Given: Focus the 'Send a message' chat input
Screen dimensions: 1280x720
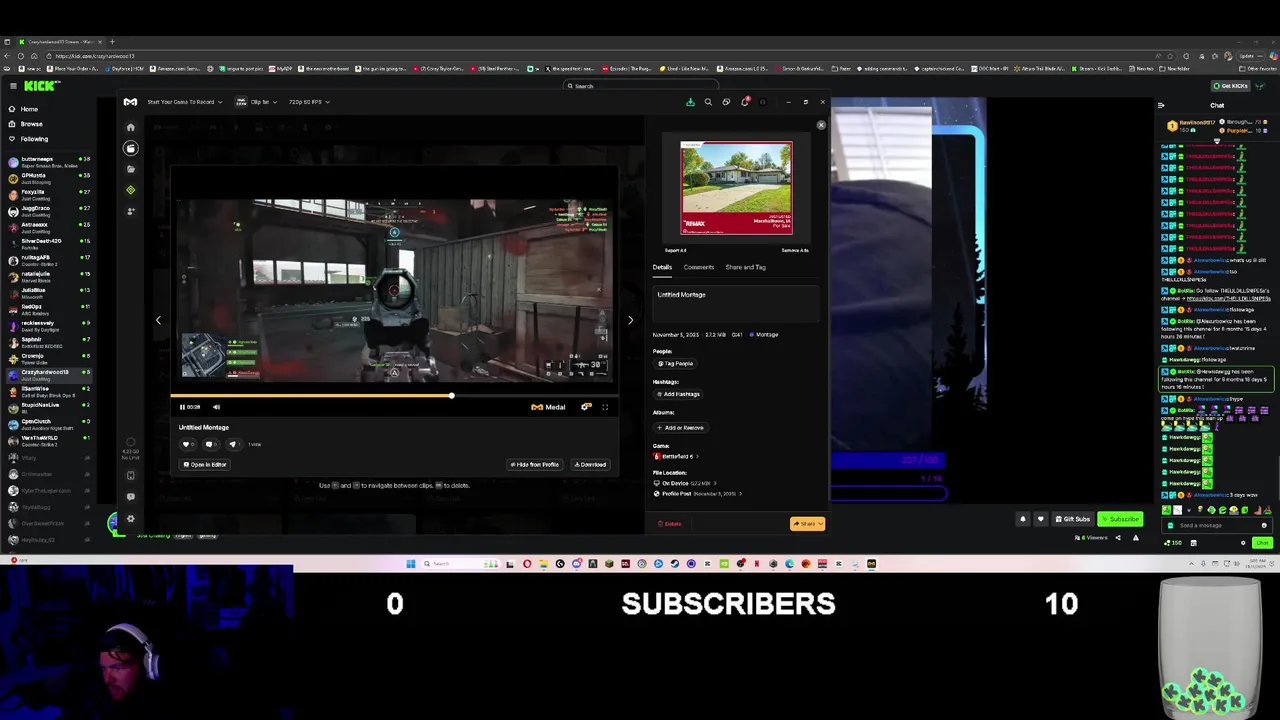Looking at the screenshot, I should tap(1216, 526).
